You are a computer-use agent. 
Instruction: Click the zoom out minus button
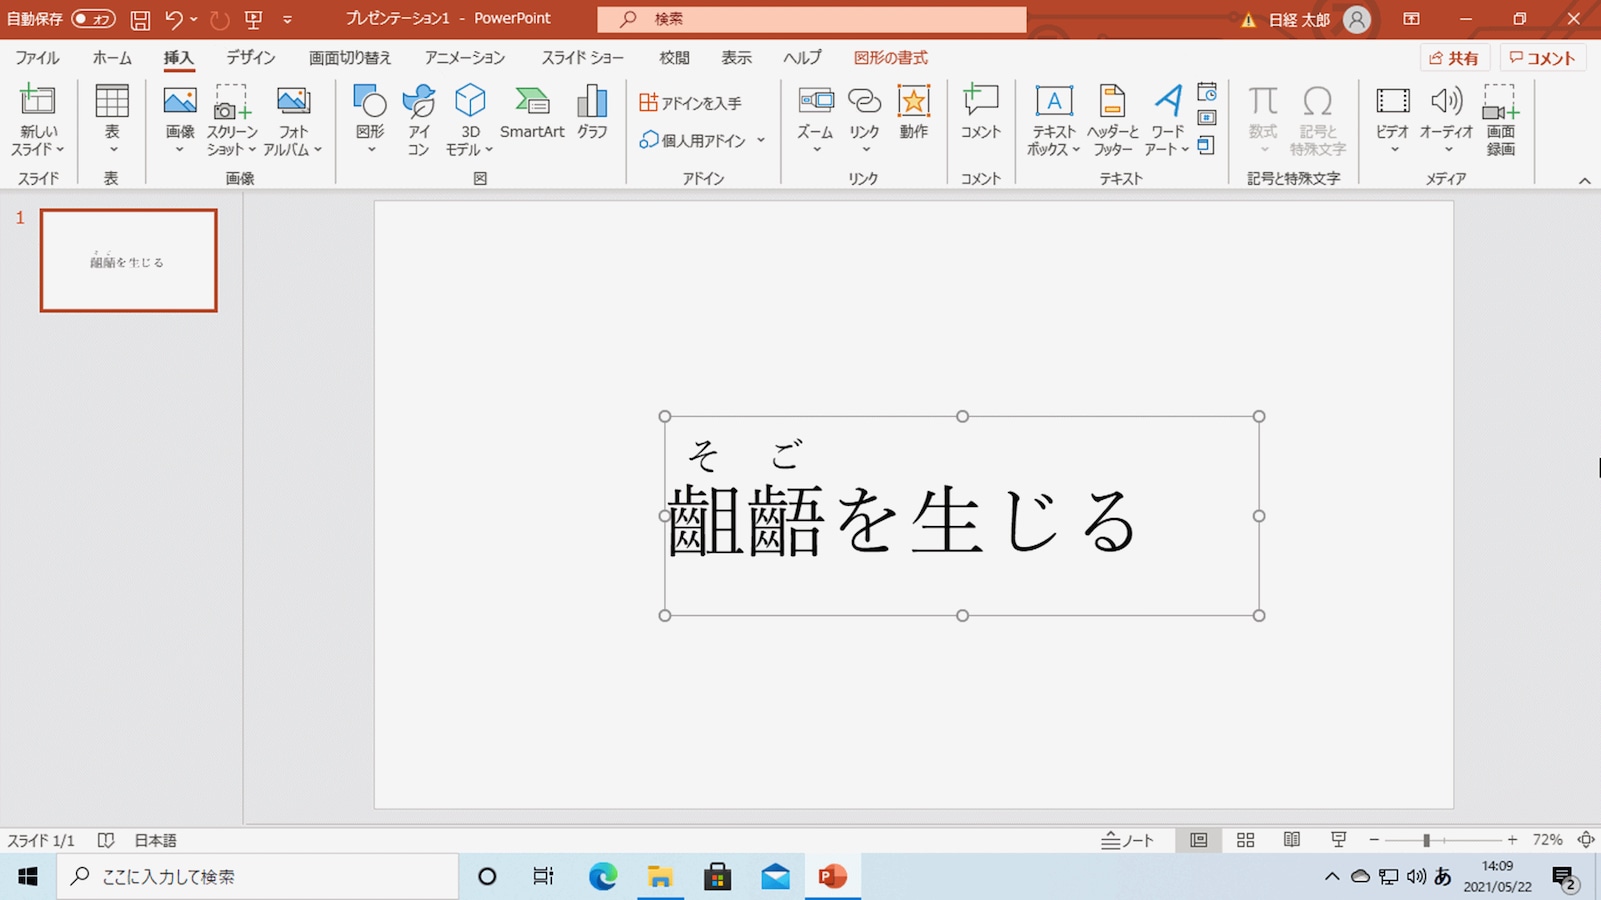(1374, 840)
